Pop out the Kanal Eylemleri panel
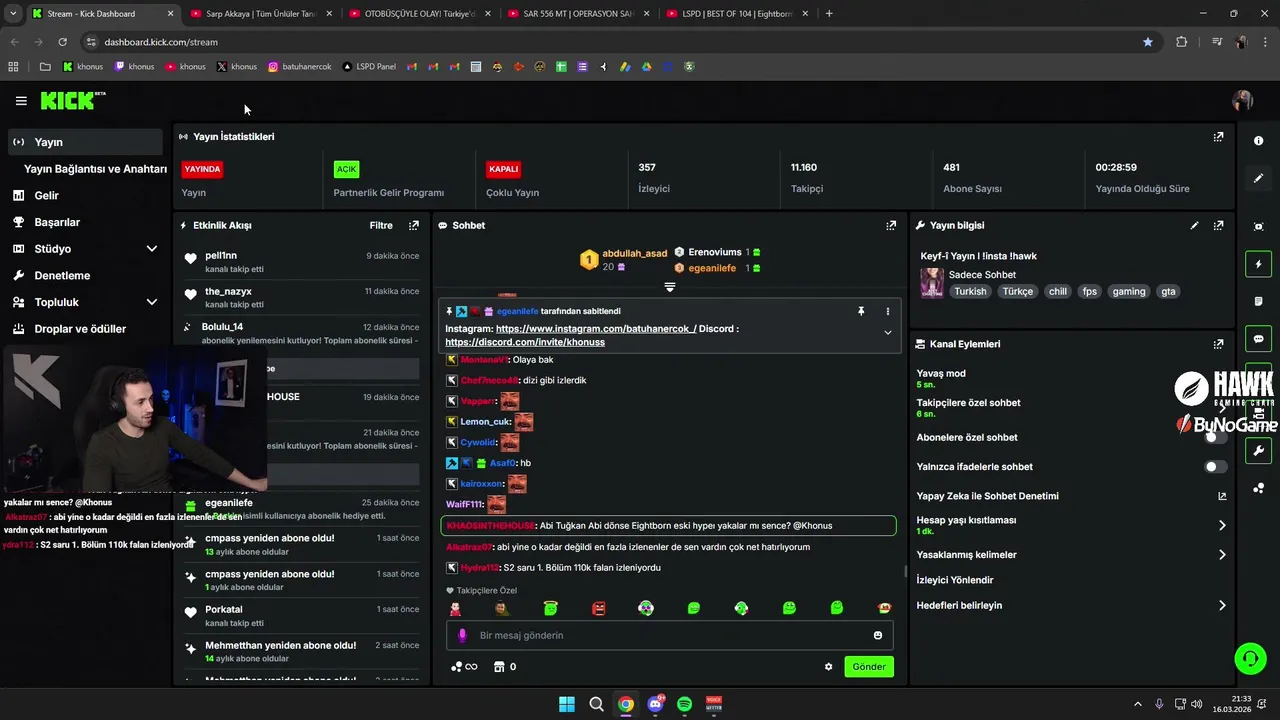The width and height of the screenshot is (1280, 720). [x=1218, y=344]
